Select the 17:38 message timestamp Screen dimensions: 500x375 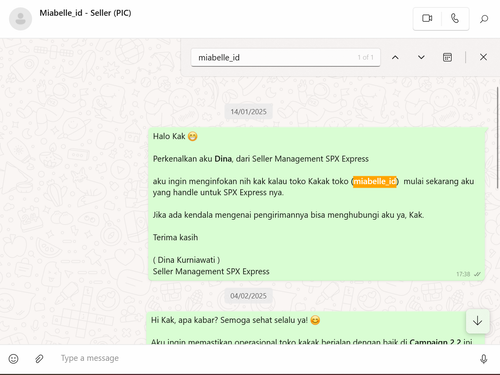click(463, 274)
